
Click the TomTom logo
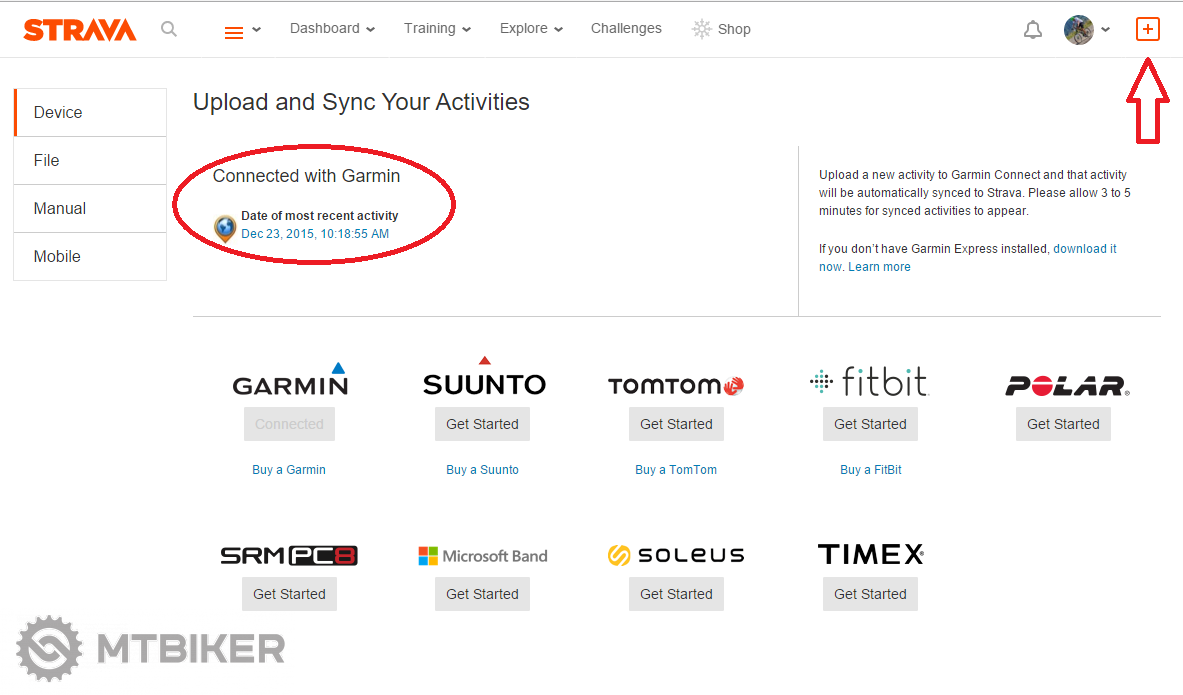(676, 386)
